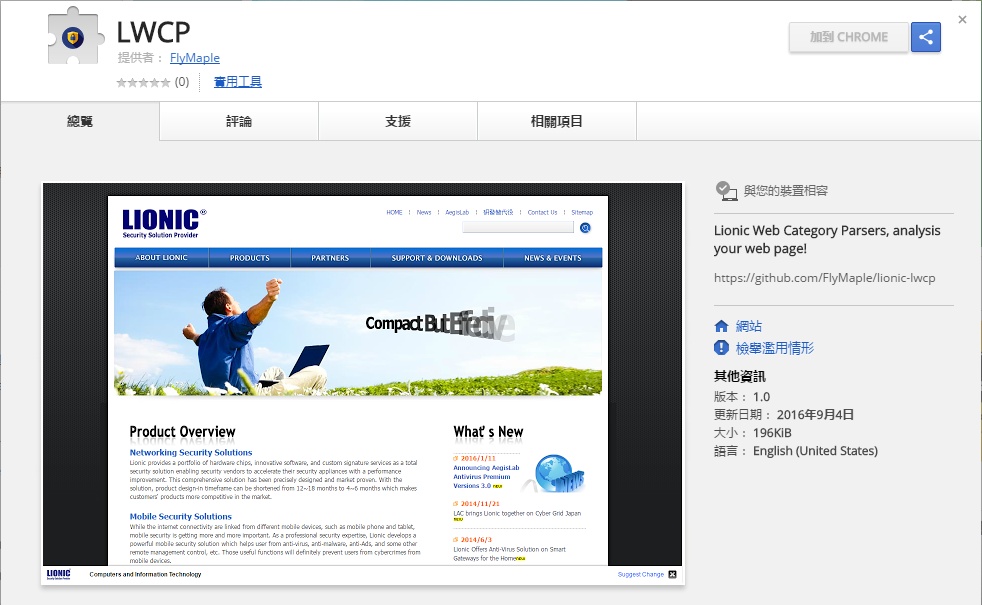Click Networking Security Solutions heading link
This screenshot has height=605, width=982.
[191, 452]
